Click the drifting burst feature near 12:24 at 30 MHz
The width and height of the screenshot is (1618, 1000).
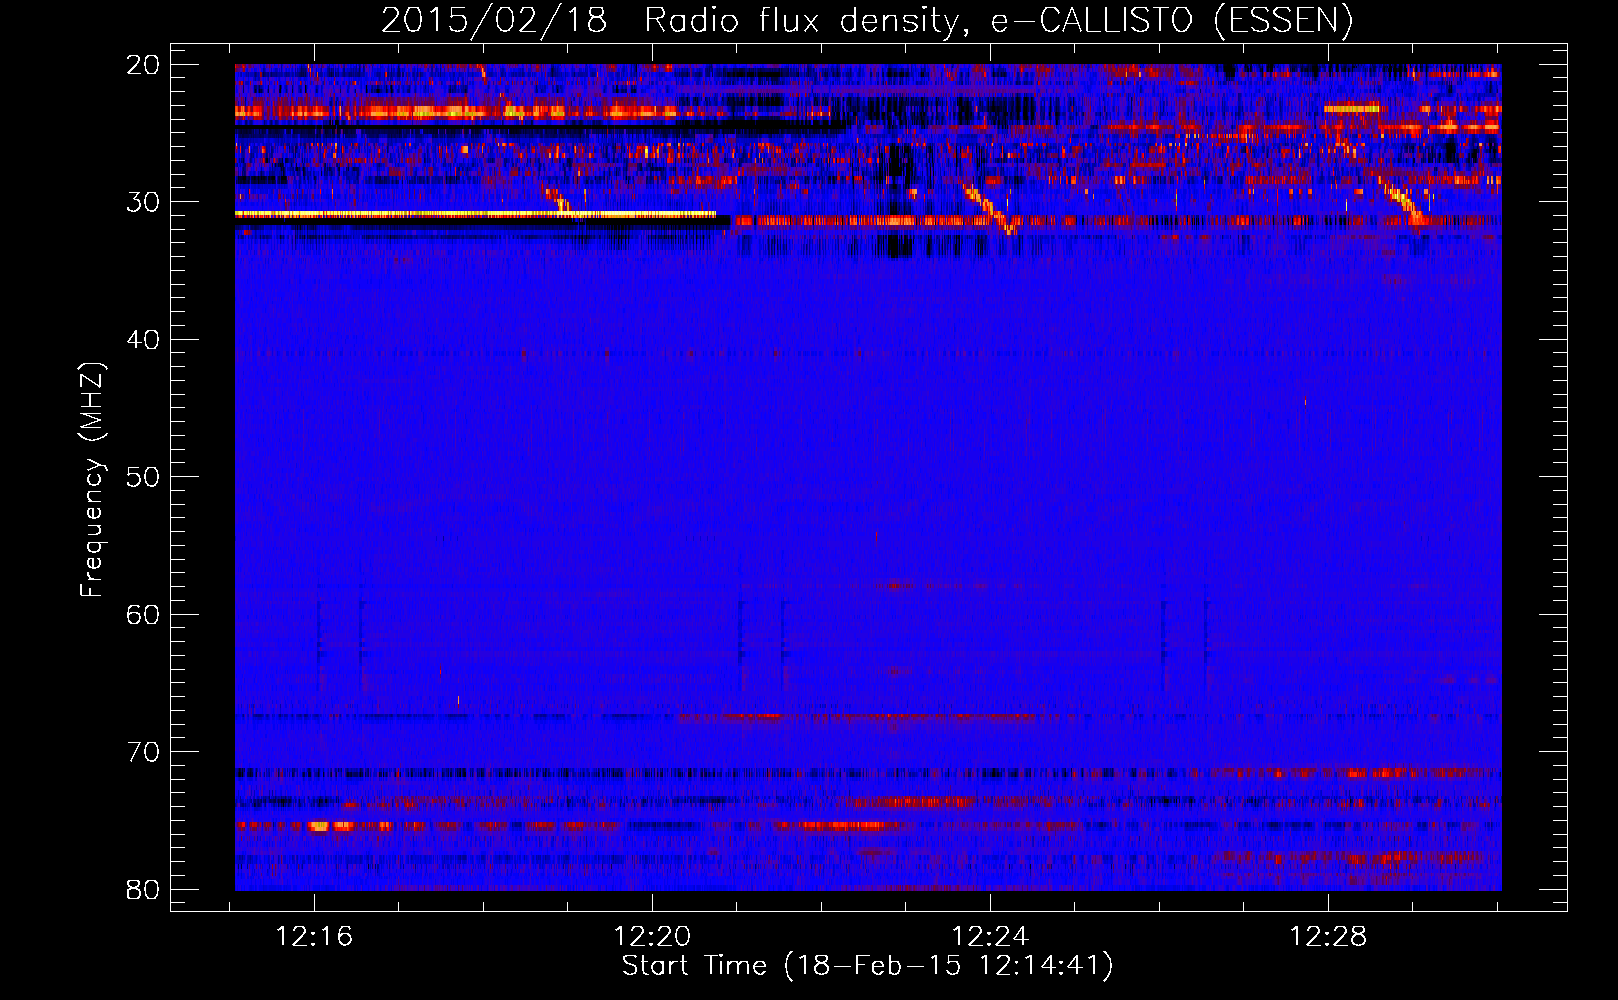point(991,208)
